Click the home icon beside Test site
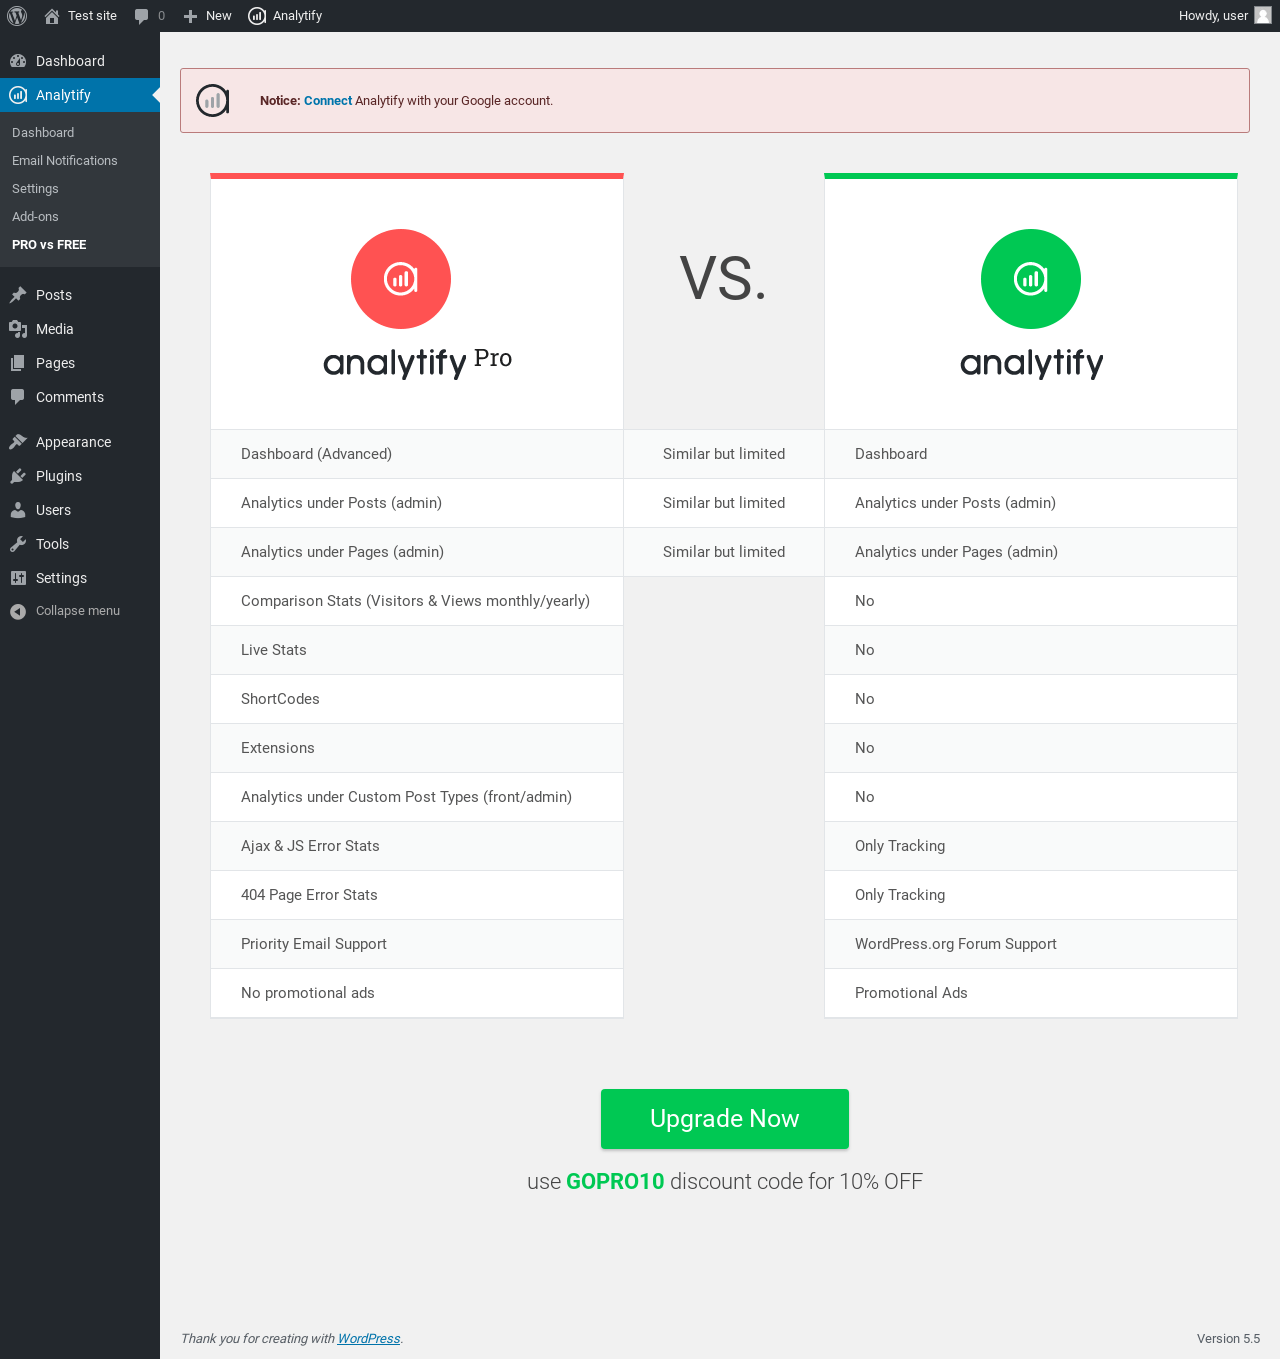This screenshot has height=1359, width=1280. pyautogui.click(x=52, y=16)
